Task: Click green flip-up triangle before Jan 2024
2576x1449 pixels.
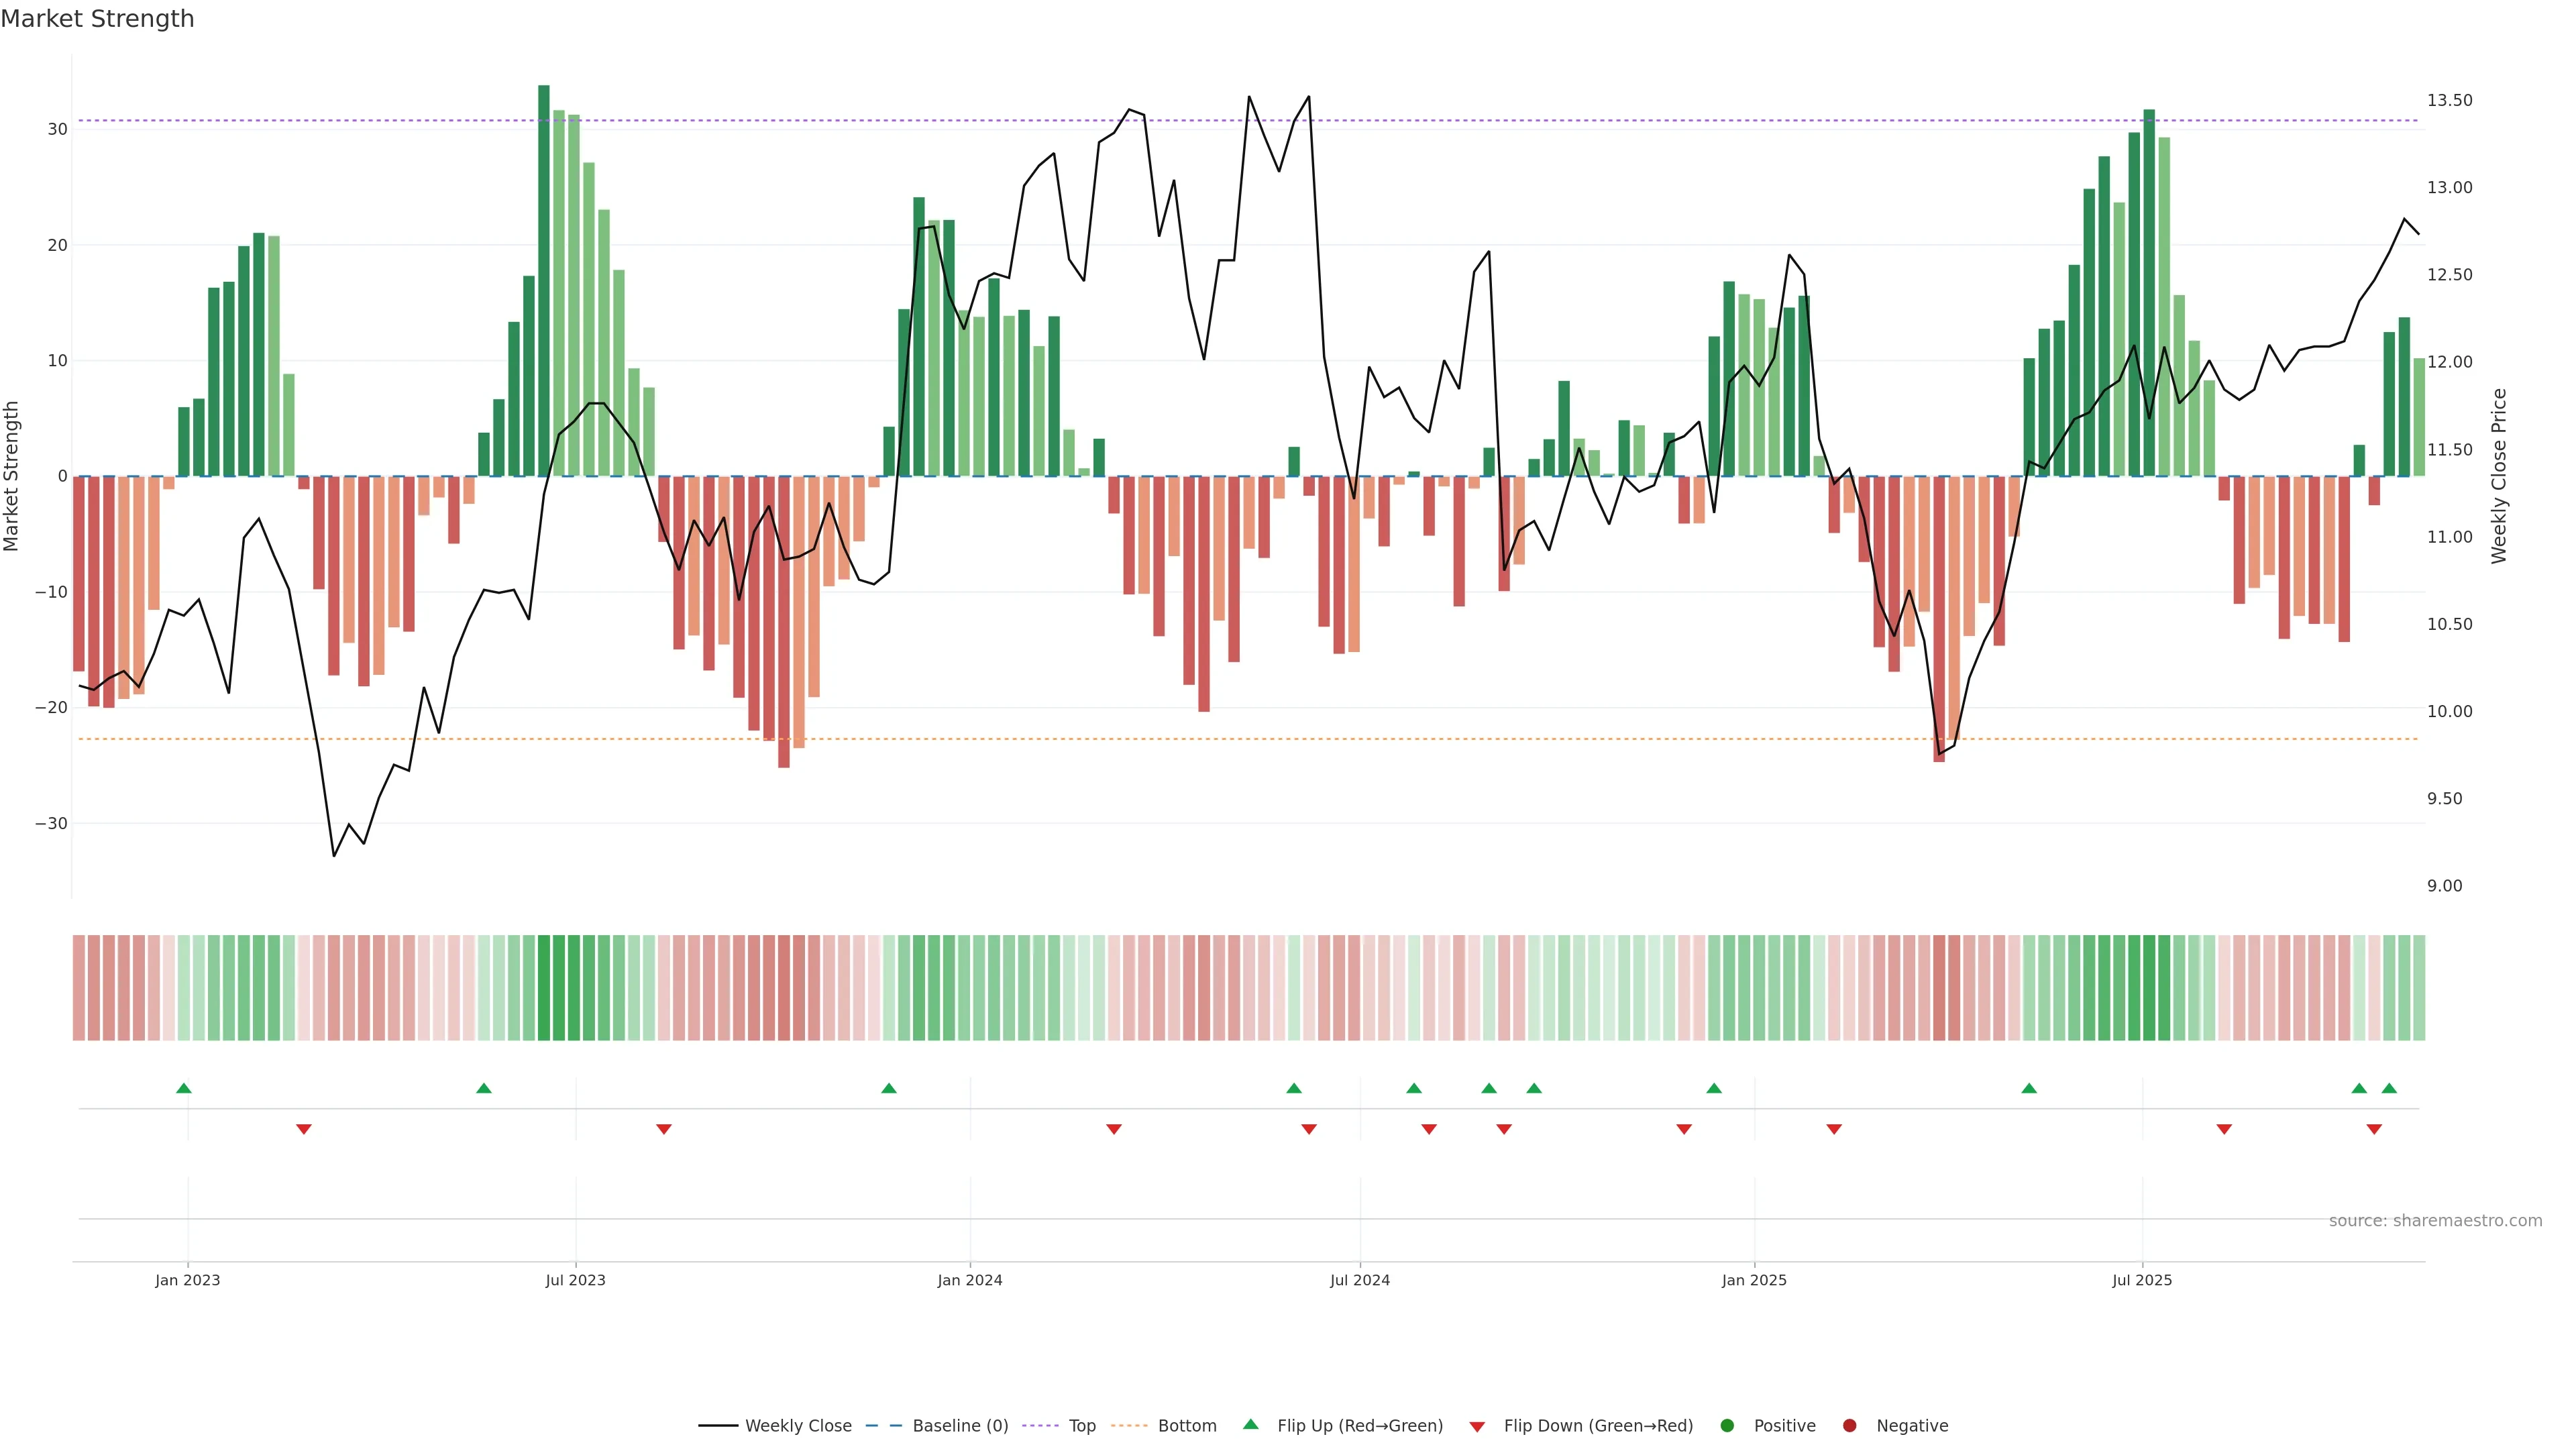Action: point(889,1088)
